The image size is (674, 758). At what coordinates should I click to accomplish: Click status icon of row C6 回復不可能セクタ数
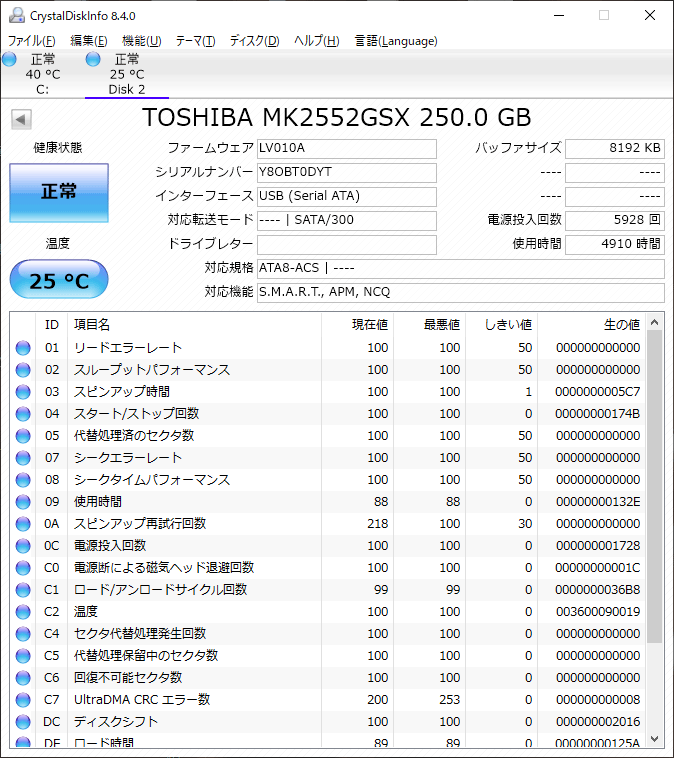point(23,678)
